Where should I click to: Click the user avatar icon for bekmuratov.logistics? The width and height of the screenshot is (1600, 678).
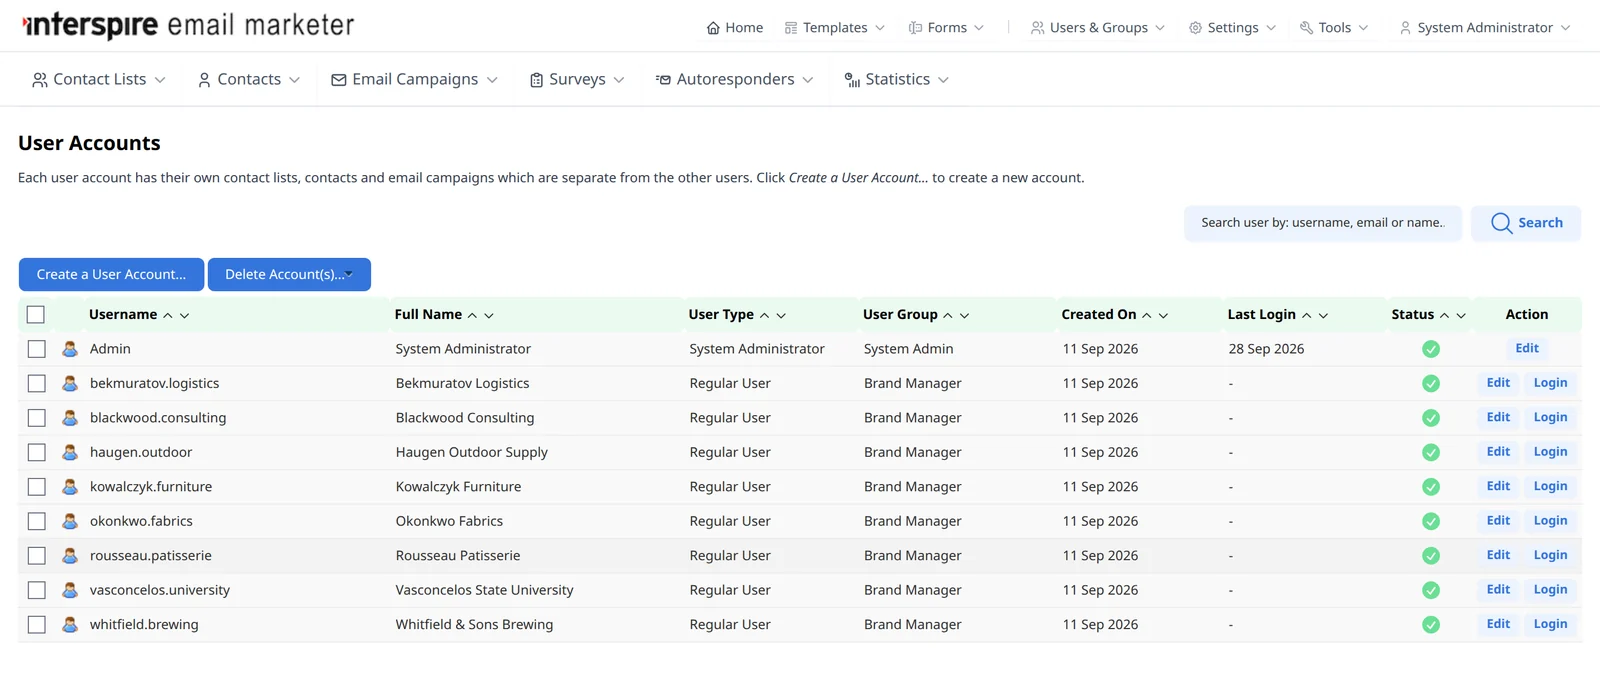[70, 383]
